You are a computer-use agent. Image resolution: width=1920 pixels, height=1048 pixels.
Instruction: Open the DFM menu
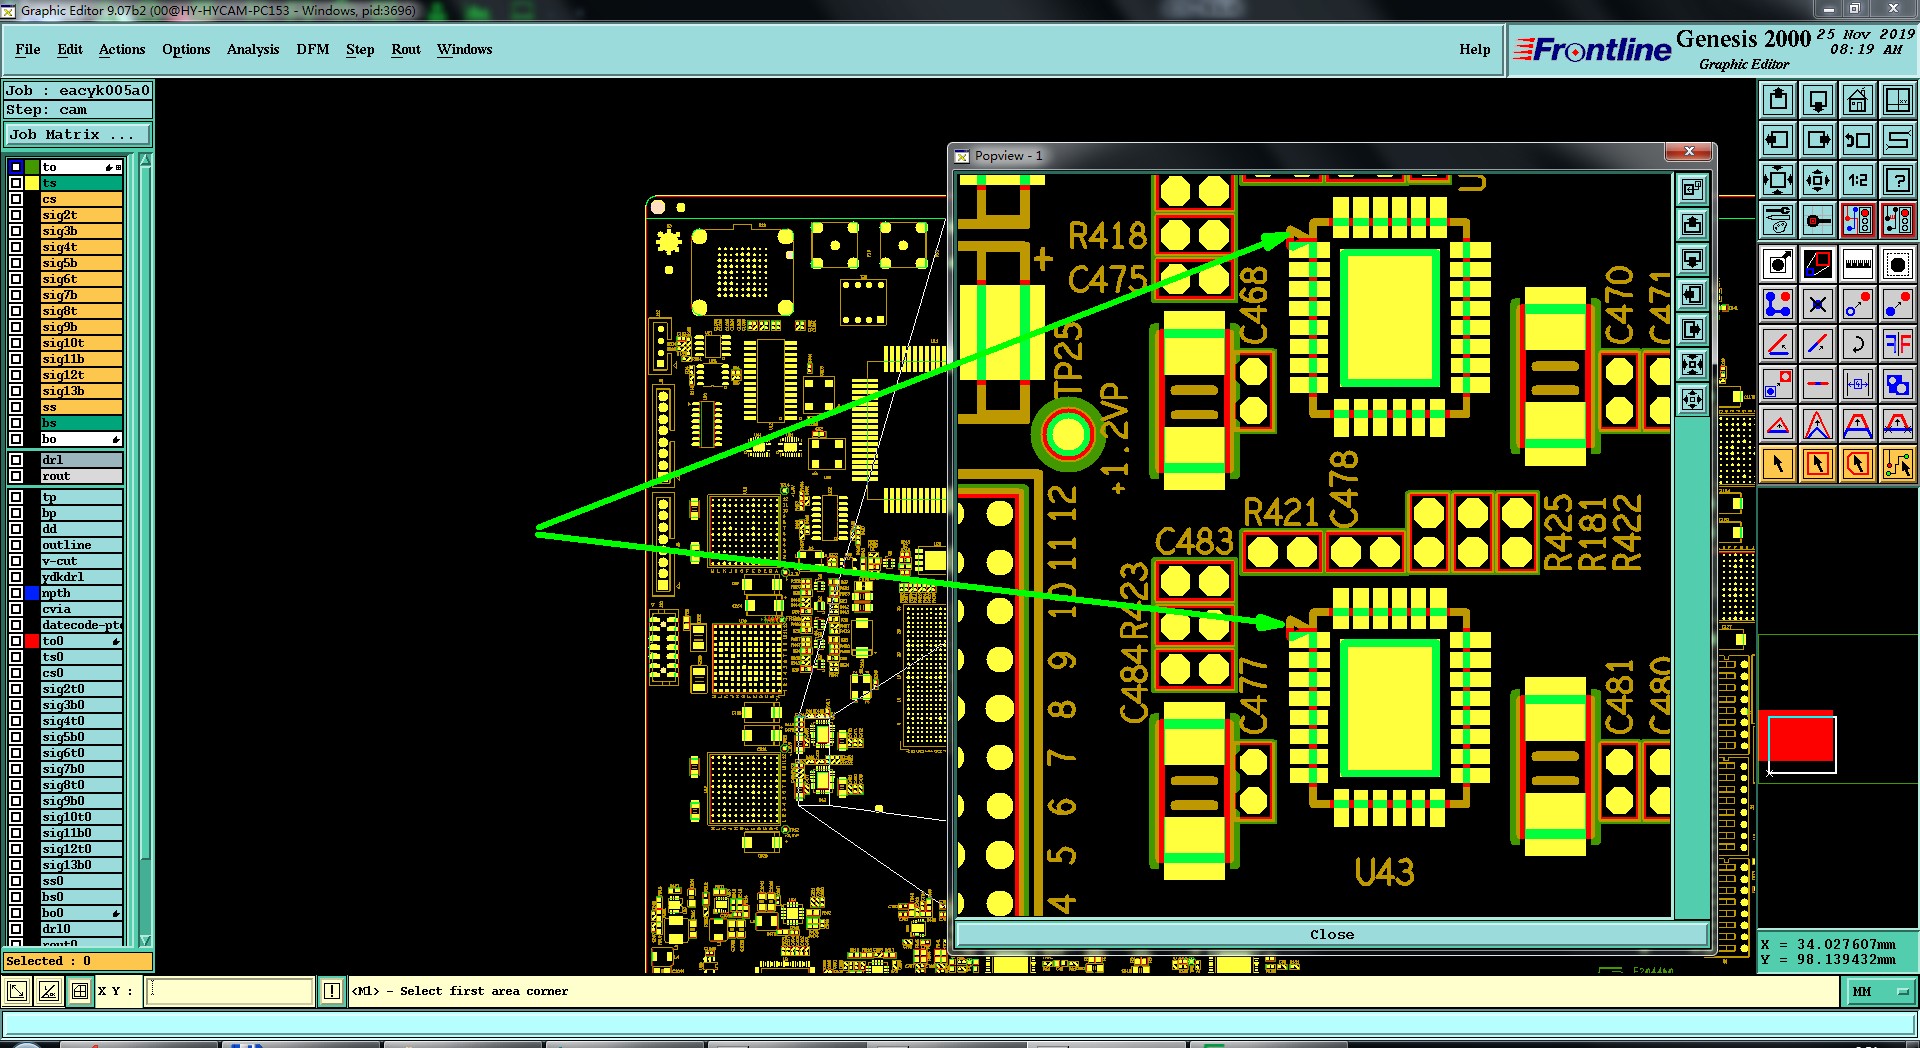(x=313, y=49)
